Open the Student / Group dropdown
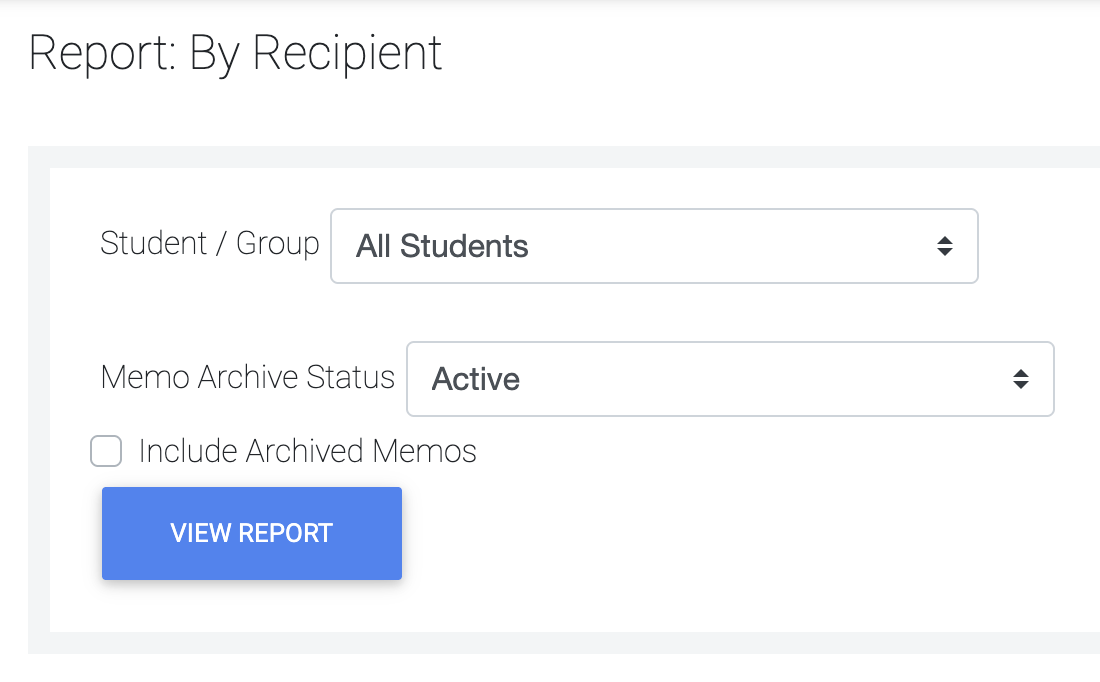1100x682 pixels. [x=653, y=246]
